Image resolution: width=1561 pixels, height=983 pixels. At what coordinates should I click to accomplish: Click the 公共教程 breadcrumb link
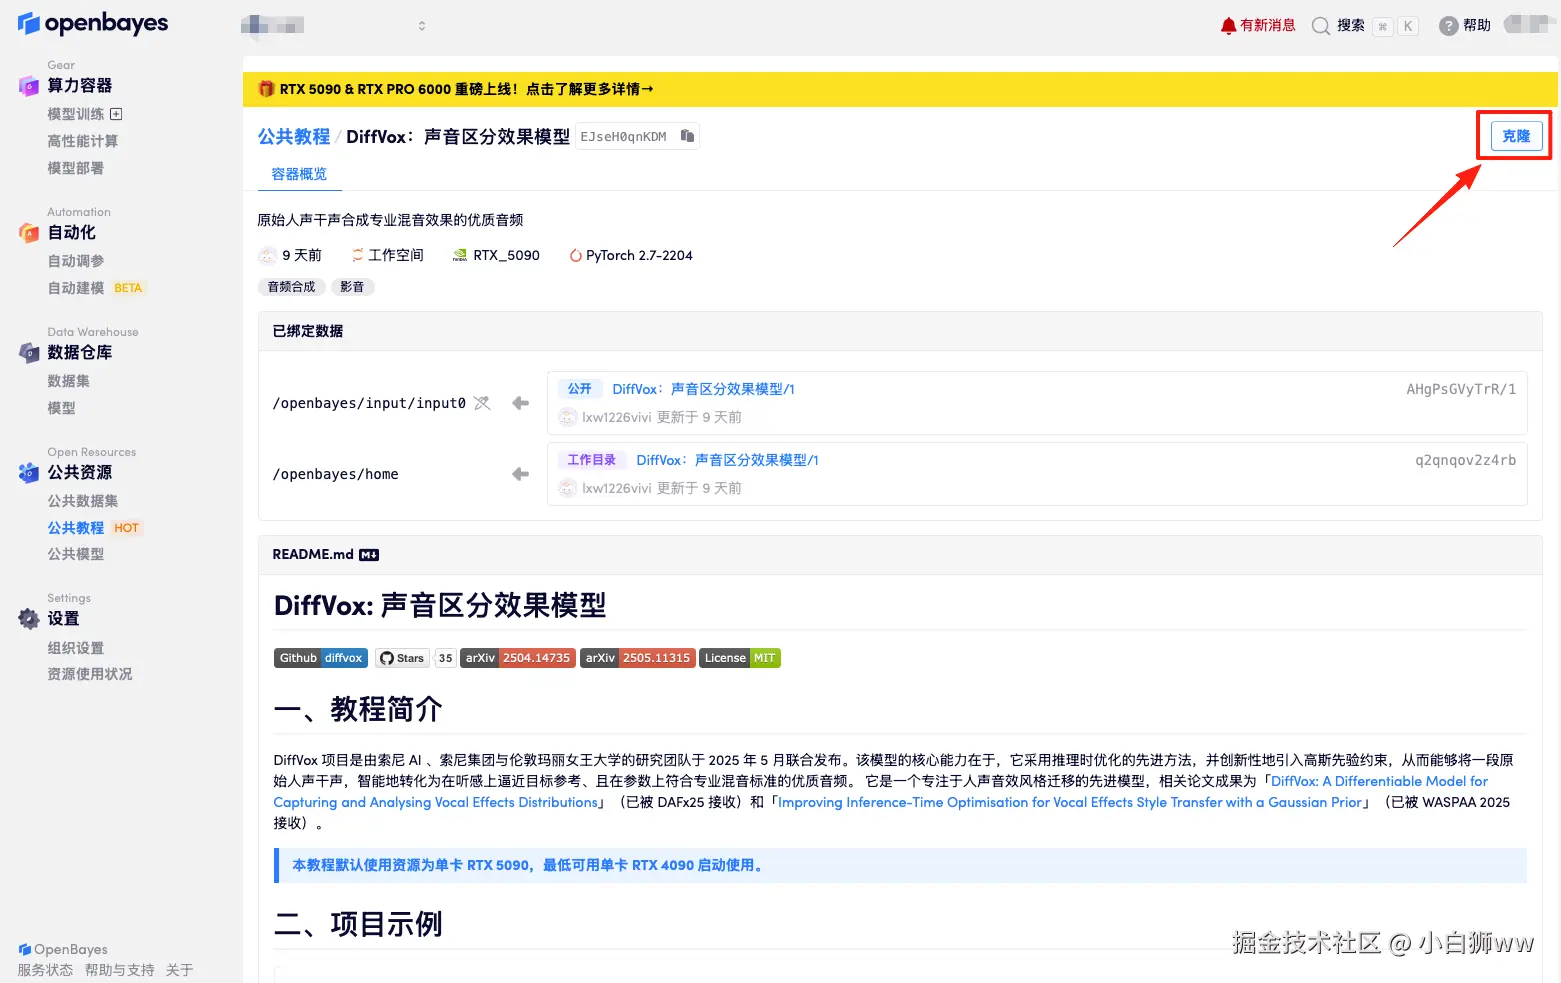(x=294, y=136)
